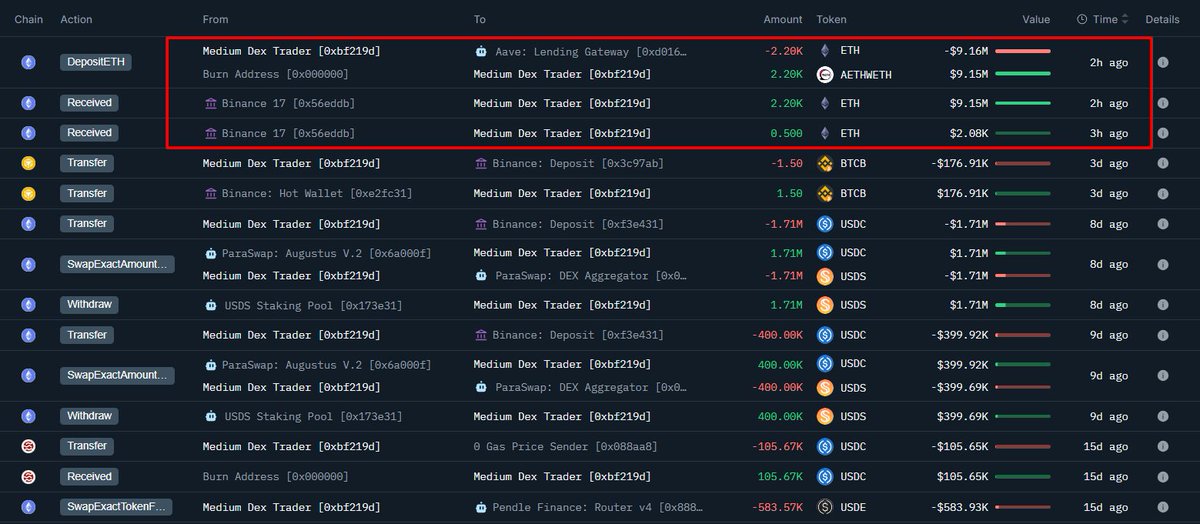Image resolution: width=1200 pixels, height=524 pixels.
Task: Click Received badge in 105.67K USDC row
Action: coord(89,477)
